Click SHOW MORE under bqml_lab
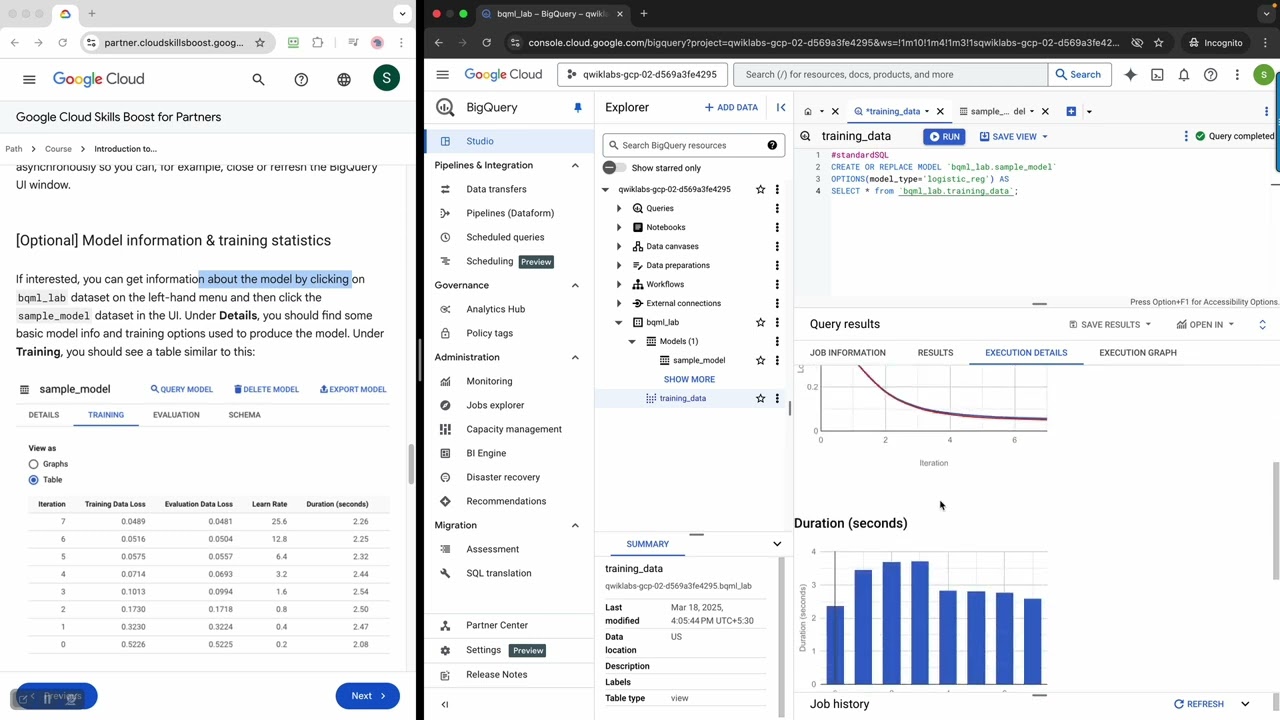Image resolution: width=1280 pixels, height=720 pixels. 689,379
